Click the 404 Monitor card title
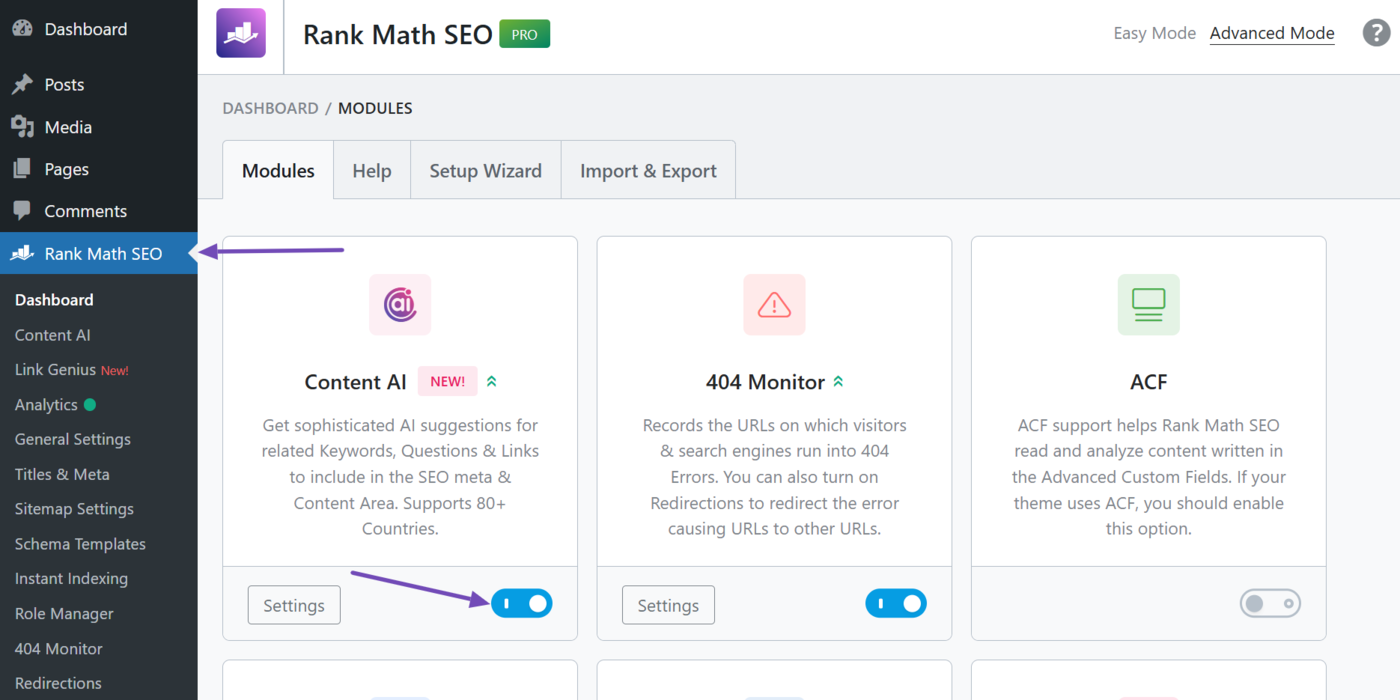This screenshot has width=1400, height=700. click(765, 382)
